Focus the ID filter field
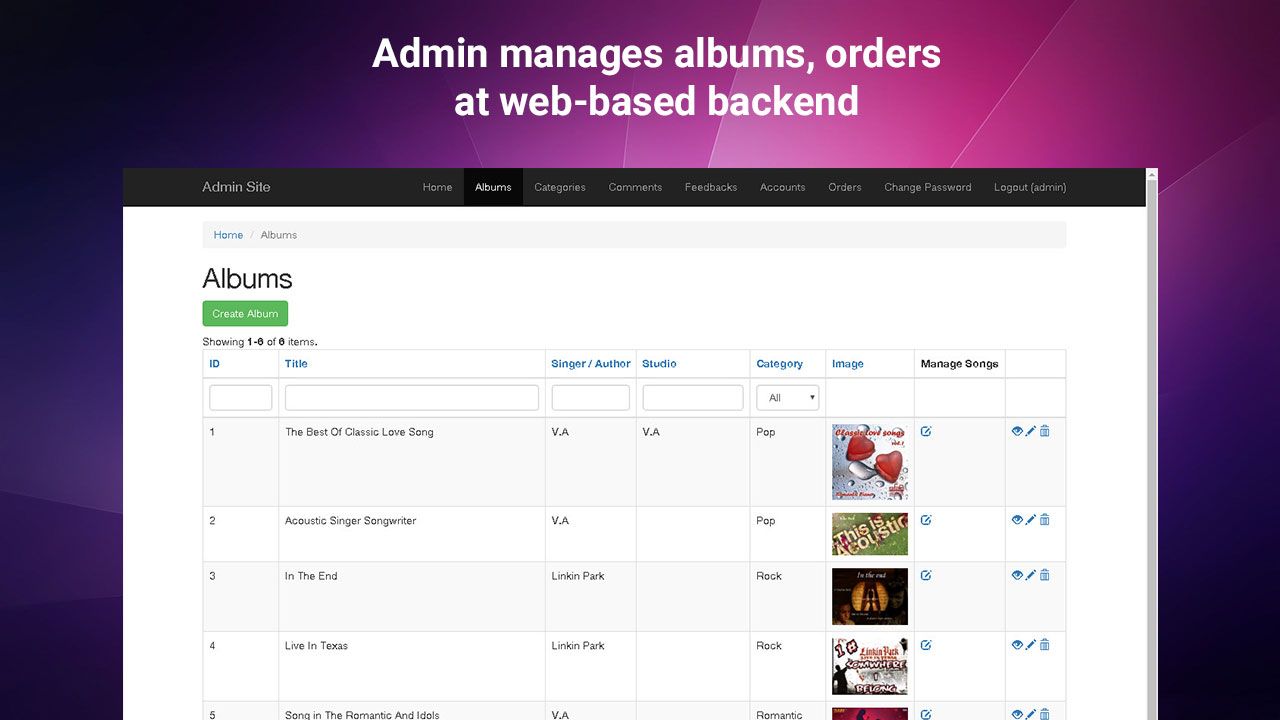The height and width of the screenshot is (720, 1280). 241,397
